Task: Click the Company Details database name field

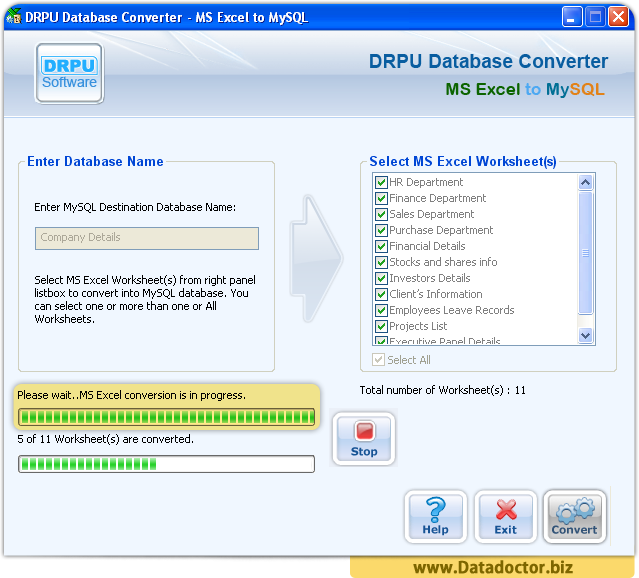Action: (147, 238)
